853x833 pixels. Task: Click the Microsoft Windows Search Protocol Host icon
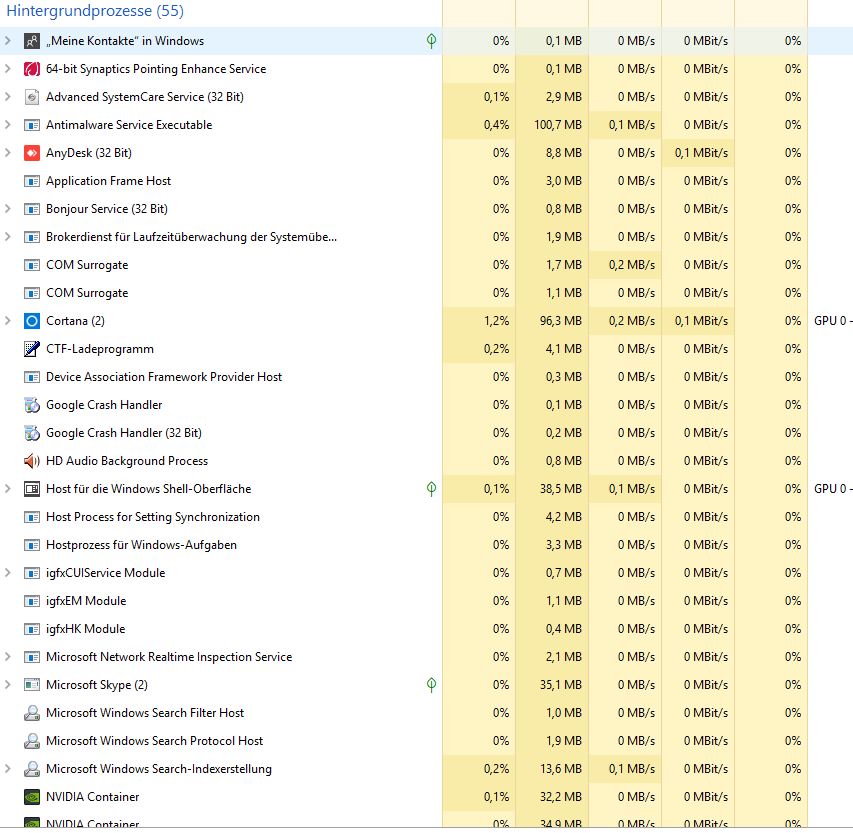point(32,741)
